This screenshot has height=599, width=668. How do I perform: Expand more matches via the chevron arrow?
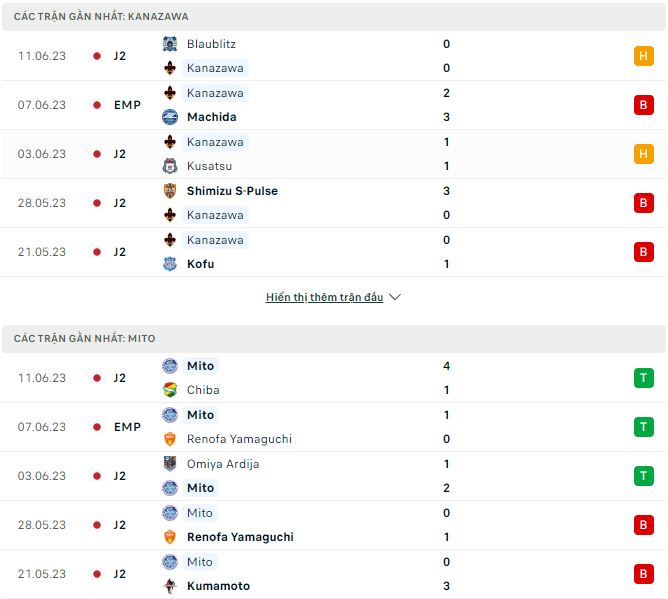click(394, 297)
